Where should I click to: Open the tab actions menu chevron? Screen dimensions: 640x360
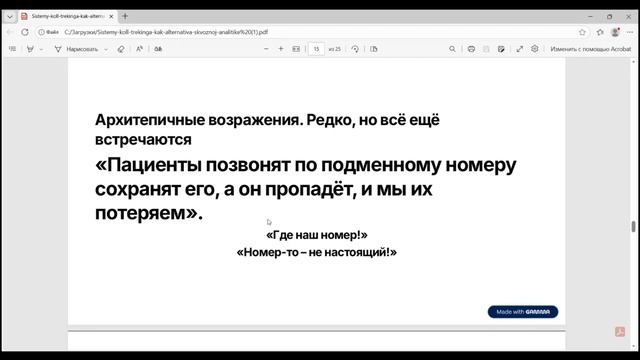10,17
